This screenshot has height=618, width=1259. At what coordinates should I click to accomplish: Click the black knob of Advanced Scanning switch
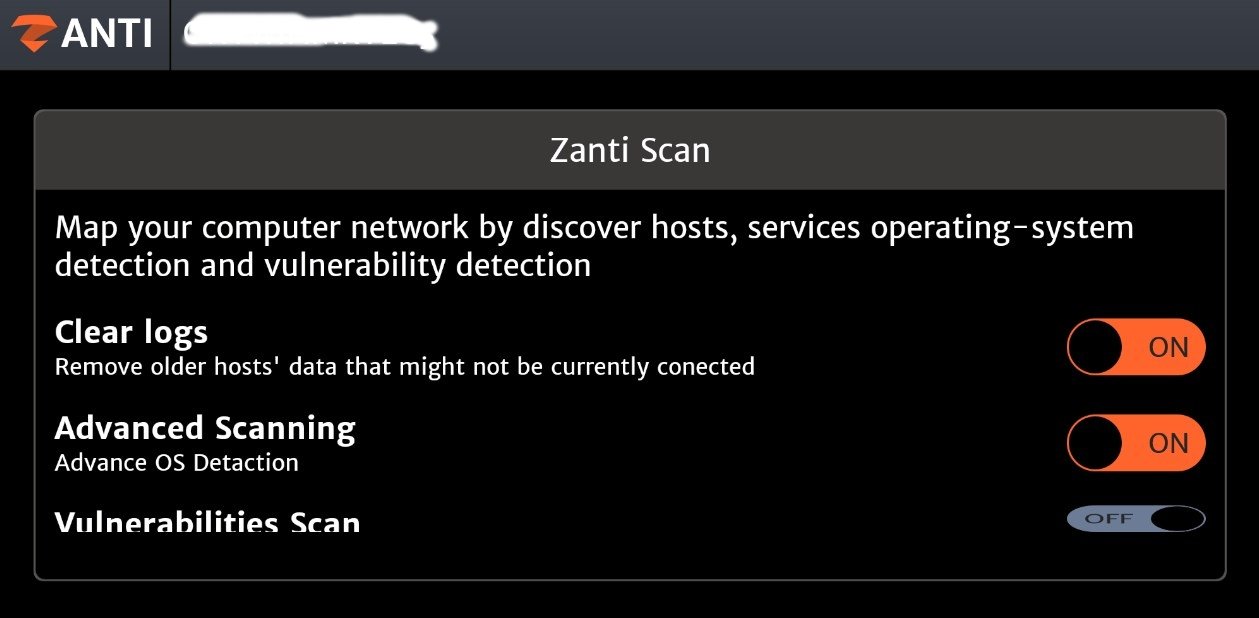(1095, 443)
